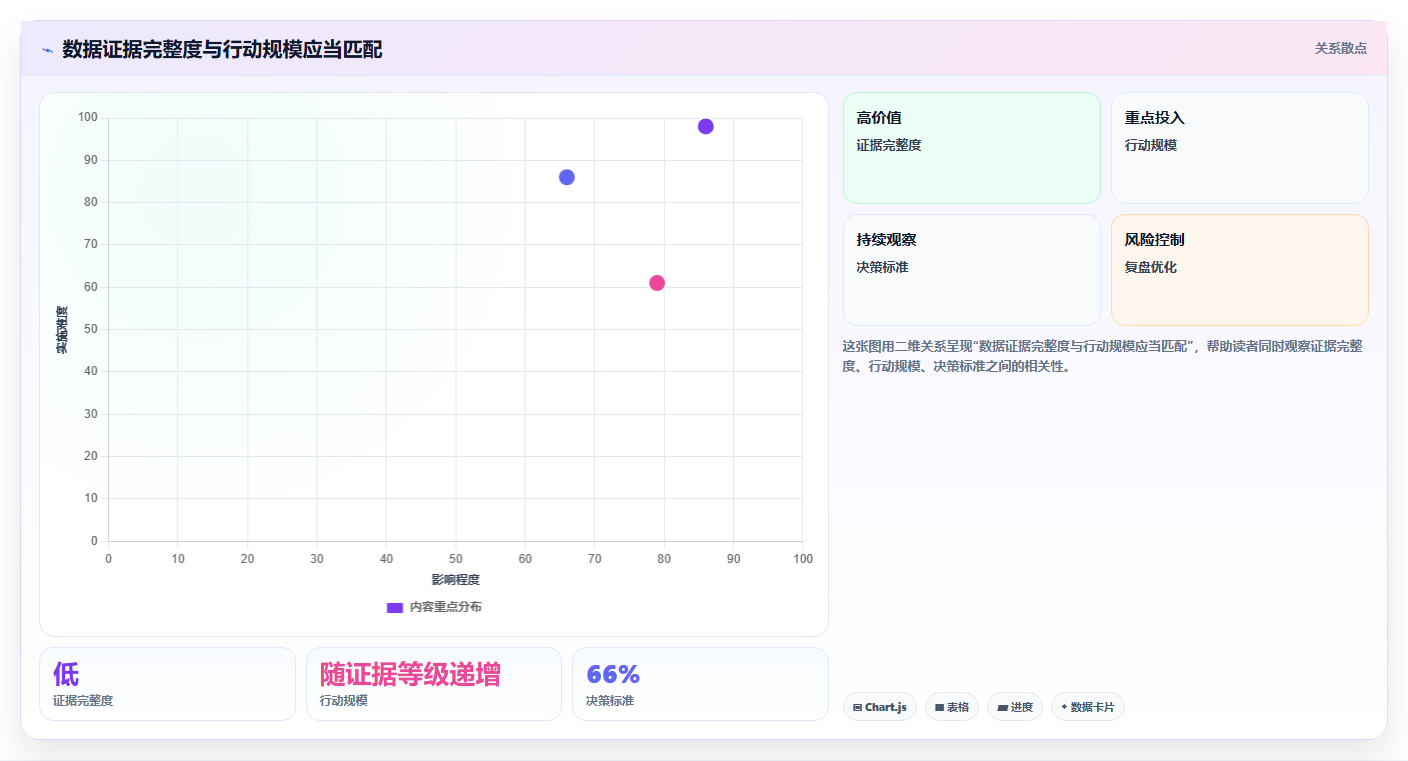
Task: Click the title 数据证据完整度与行动规模应当匹配
Action: [222, 49]
